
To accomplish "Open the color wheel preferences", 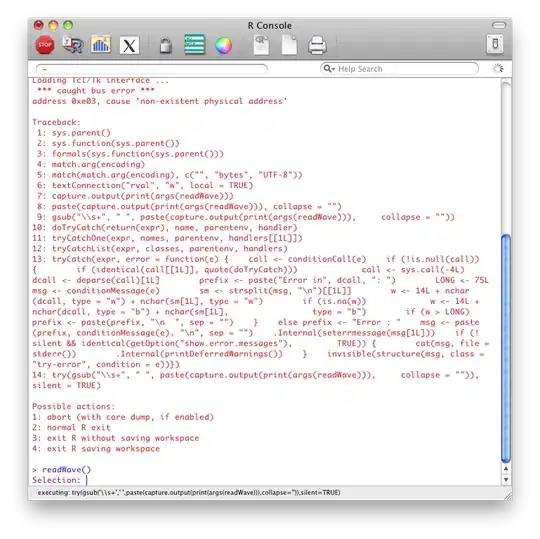I will pyautogui.click(x=224, y=45).
